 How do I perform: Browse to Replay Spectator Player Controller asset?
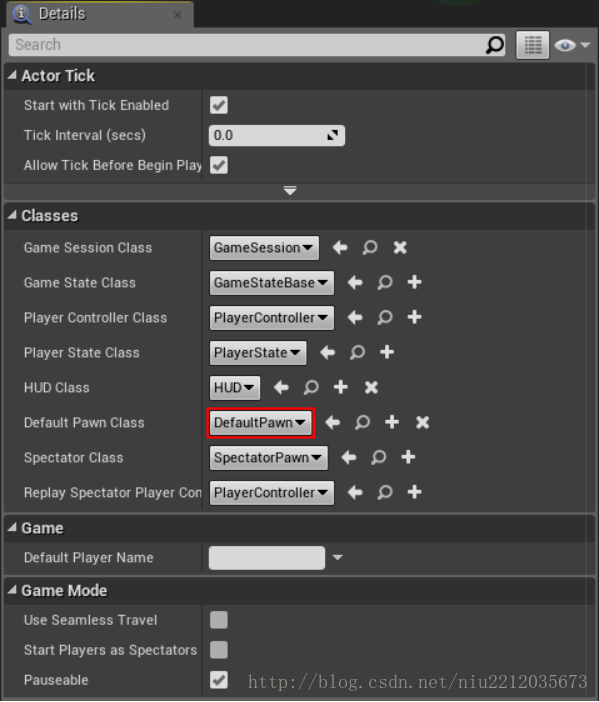coord(385,492)
